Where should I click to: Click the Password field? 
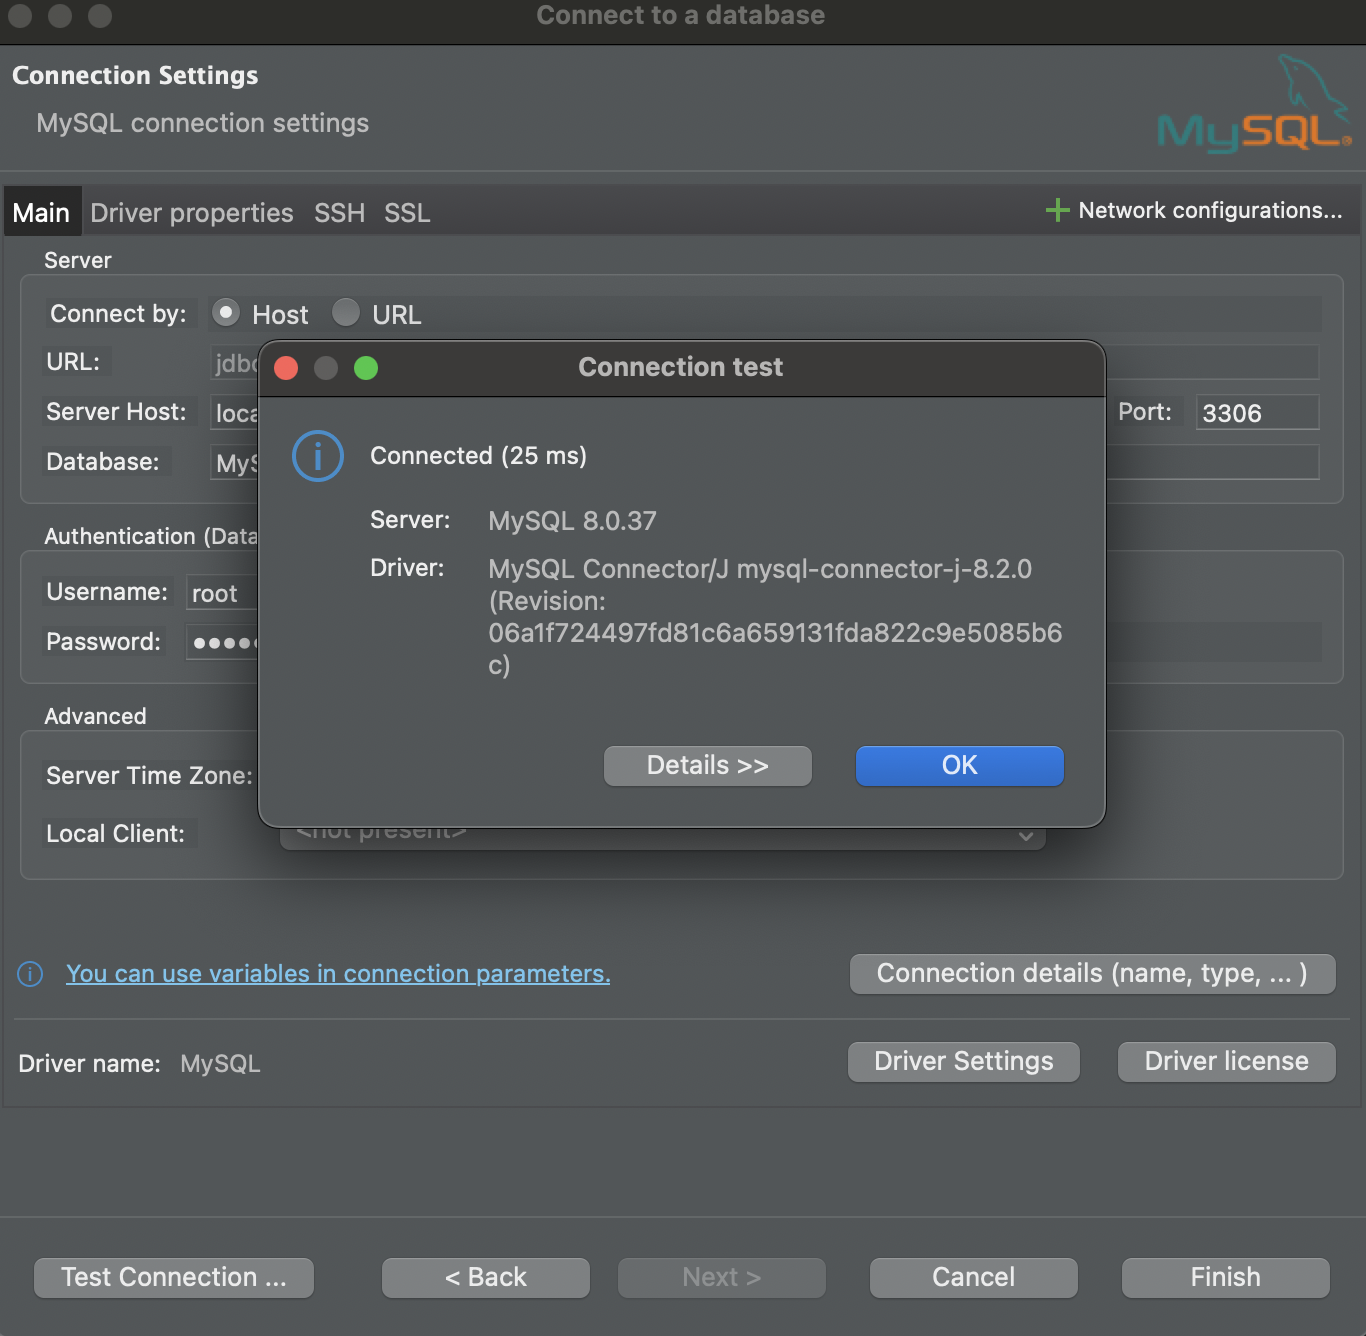click(222, 642)
